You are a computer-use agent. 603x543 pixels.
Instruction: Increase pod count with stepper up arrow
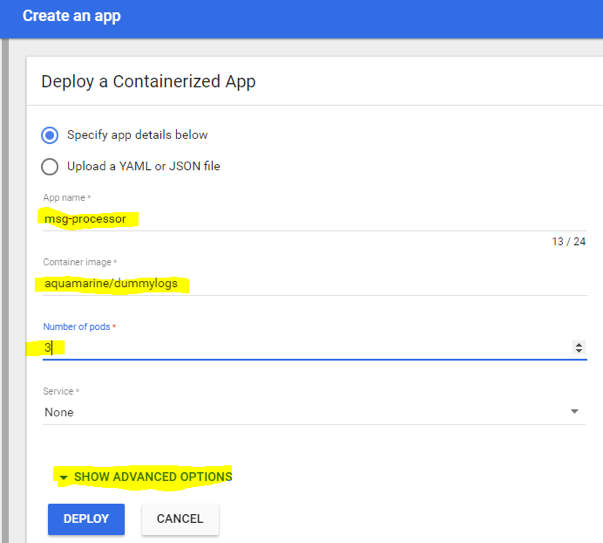(579, 344)
